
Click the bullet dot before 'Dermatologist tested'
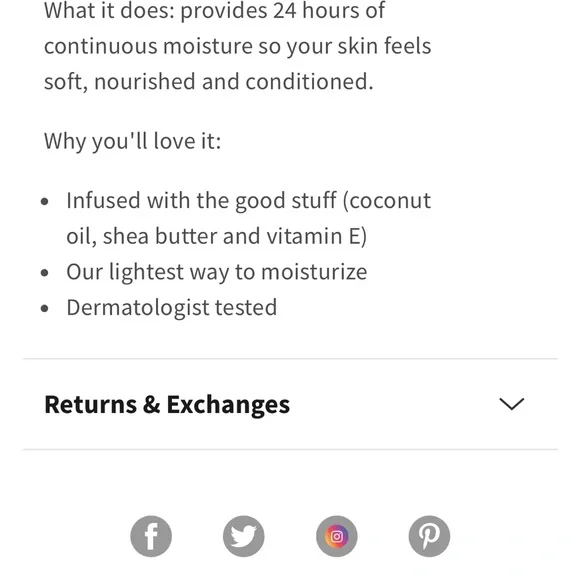tap(45, 308)
